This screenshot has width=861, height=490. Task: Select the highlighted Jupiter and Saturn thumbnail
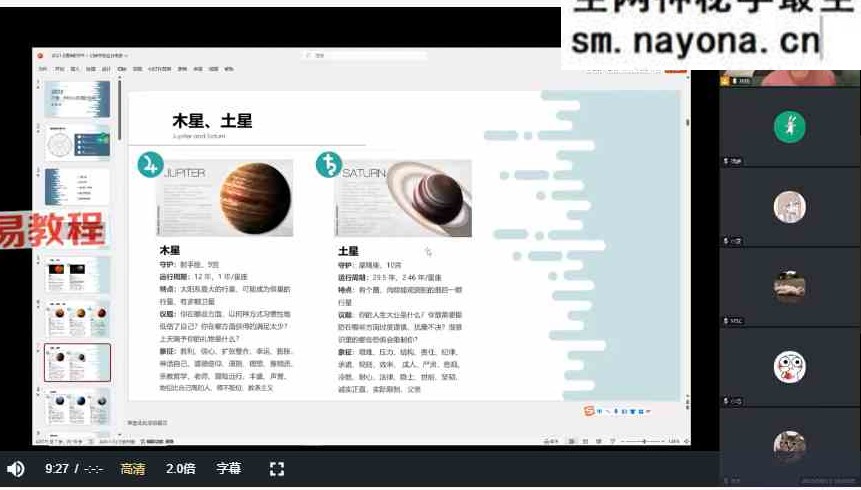pos(77,363)
